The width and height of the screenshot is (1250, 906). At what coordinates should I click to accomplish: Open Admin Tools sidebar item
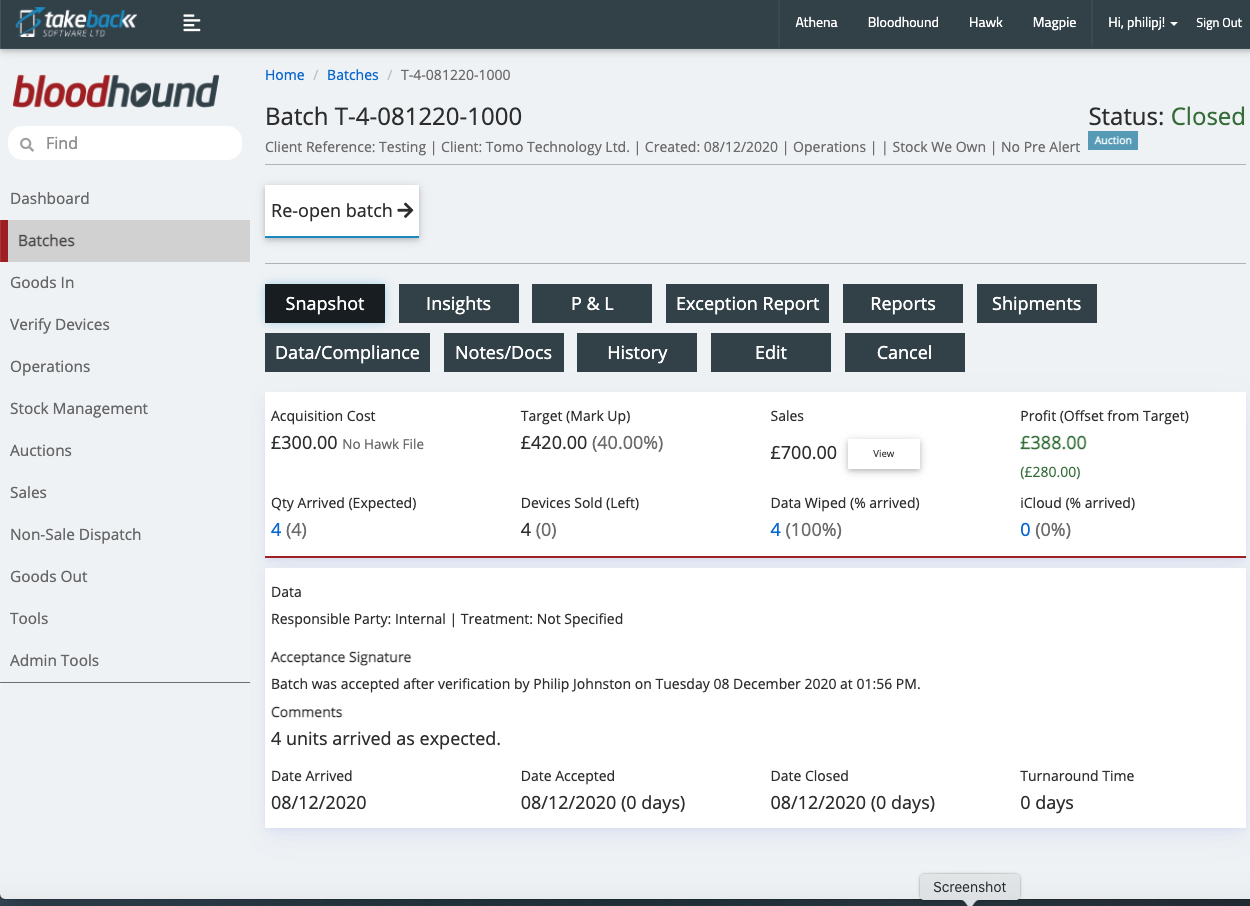pos(125,660)
